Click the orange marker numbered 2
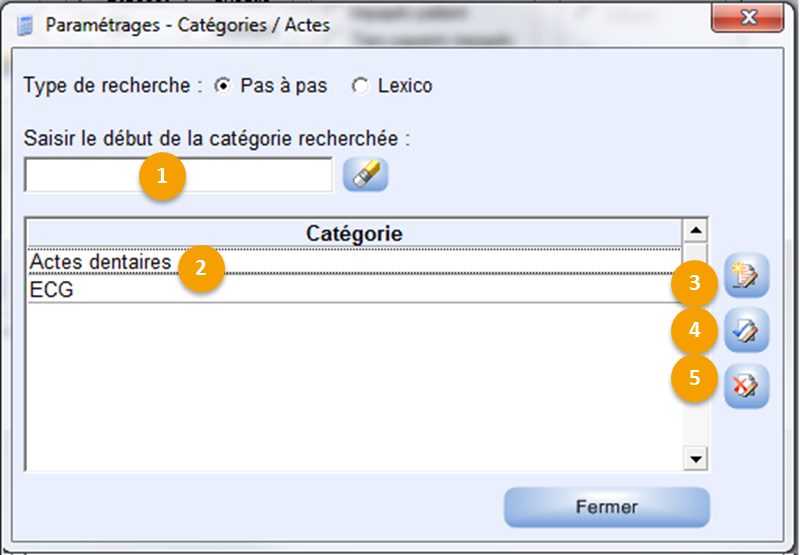This screenshot has width=800, height=555. coord(201,267)
